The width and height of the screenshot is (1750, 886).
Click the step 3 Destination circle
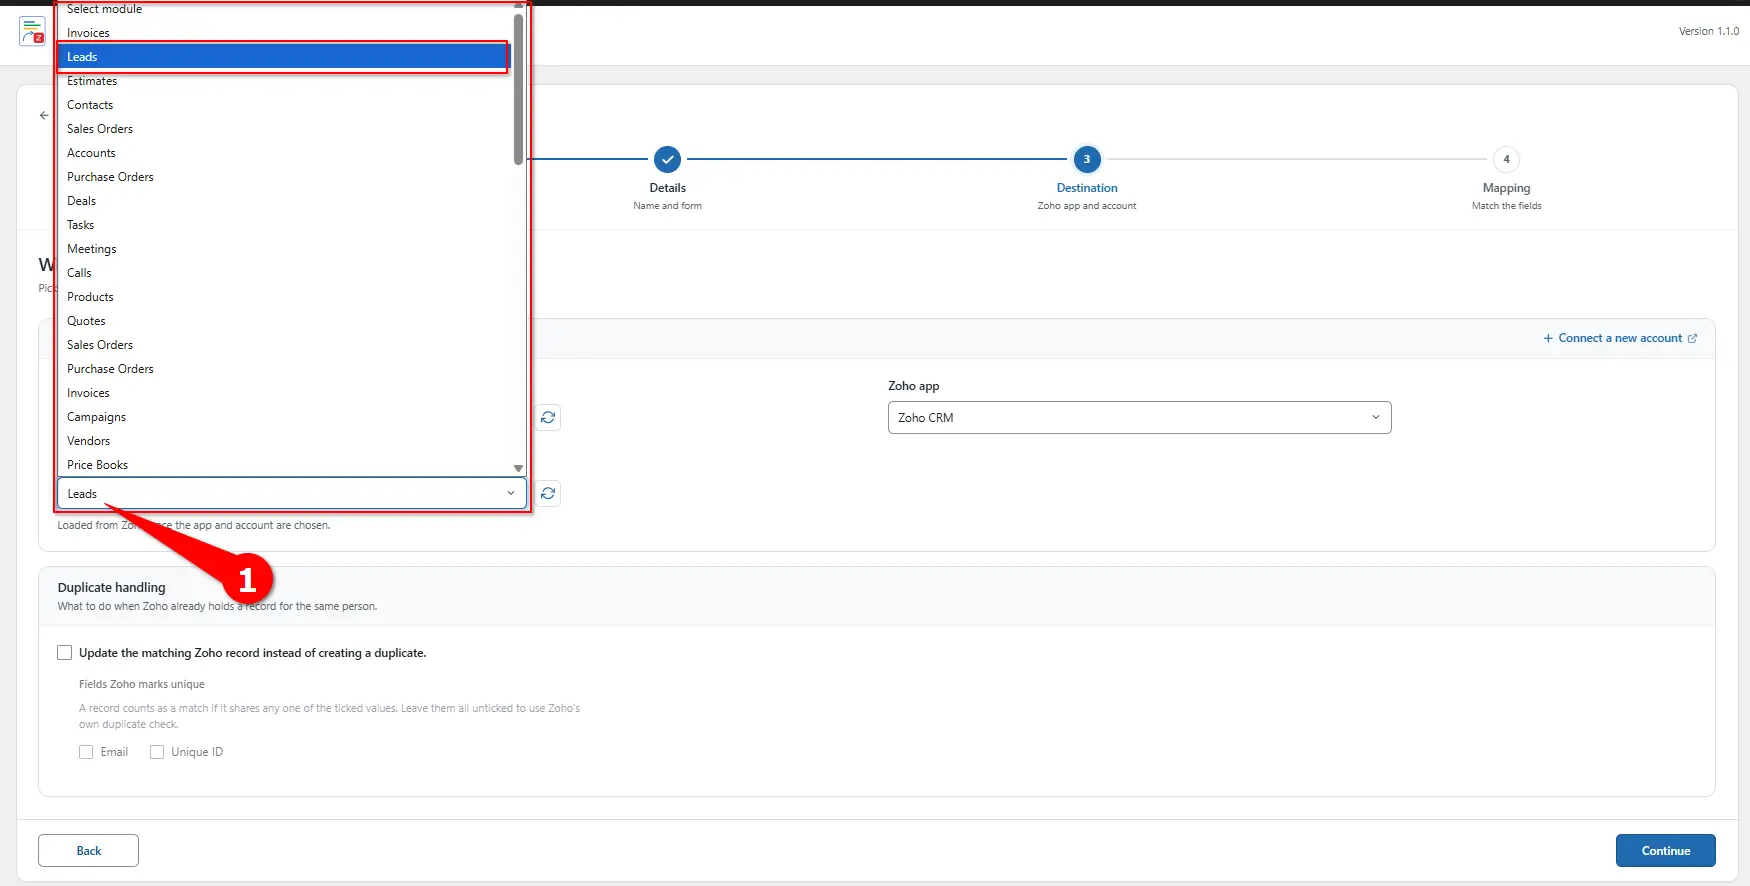tap(1087, 159)
